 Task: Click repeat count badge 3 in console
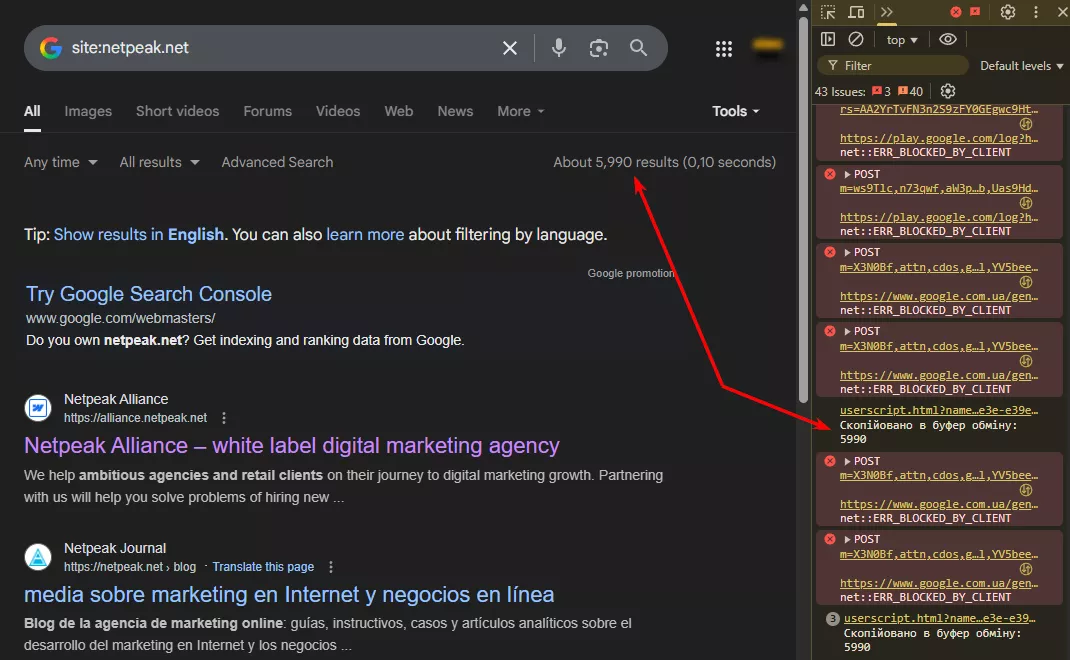pos(833,619)
